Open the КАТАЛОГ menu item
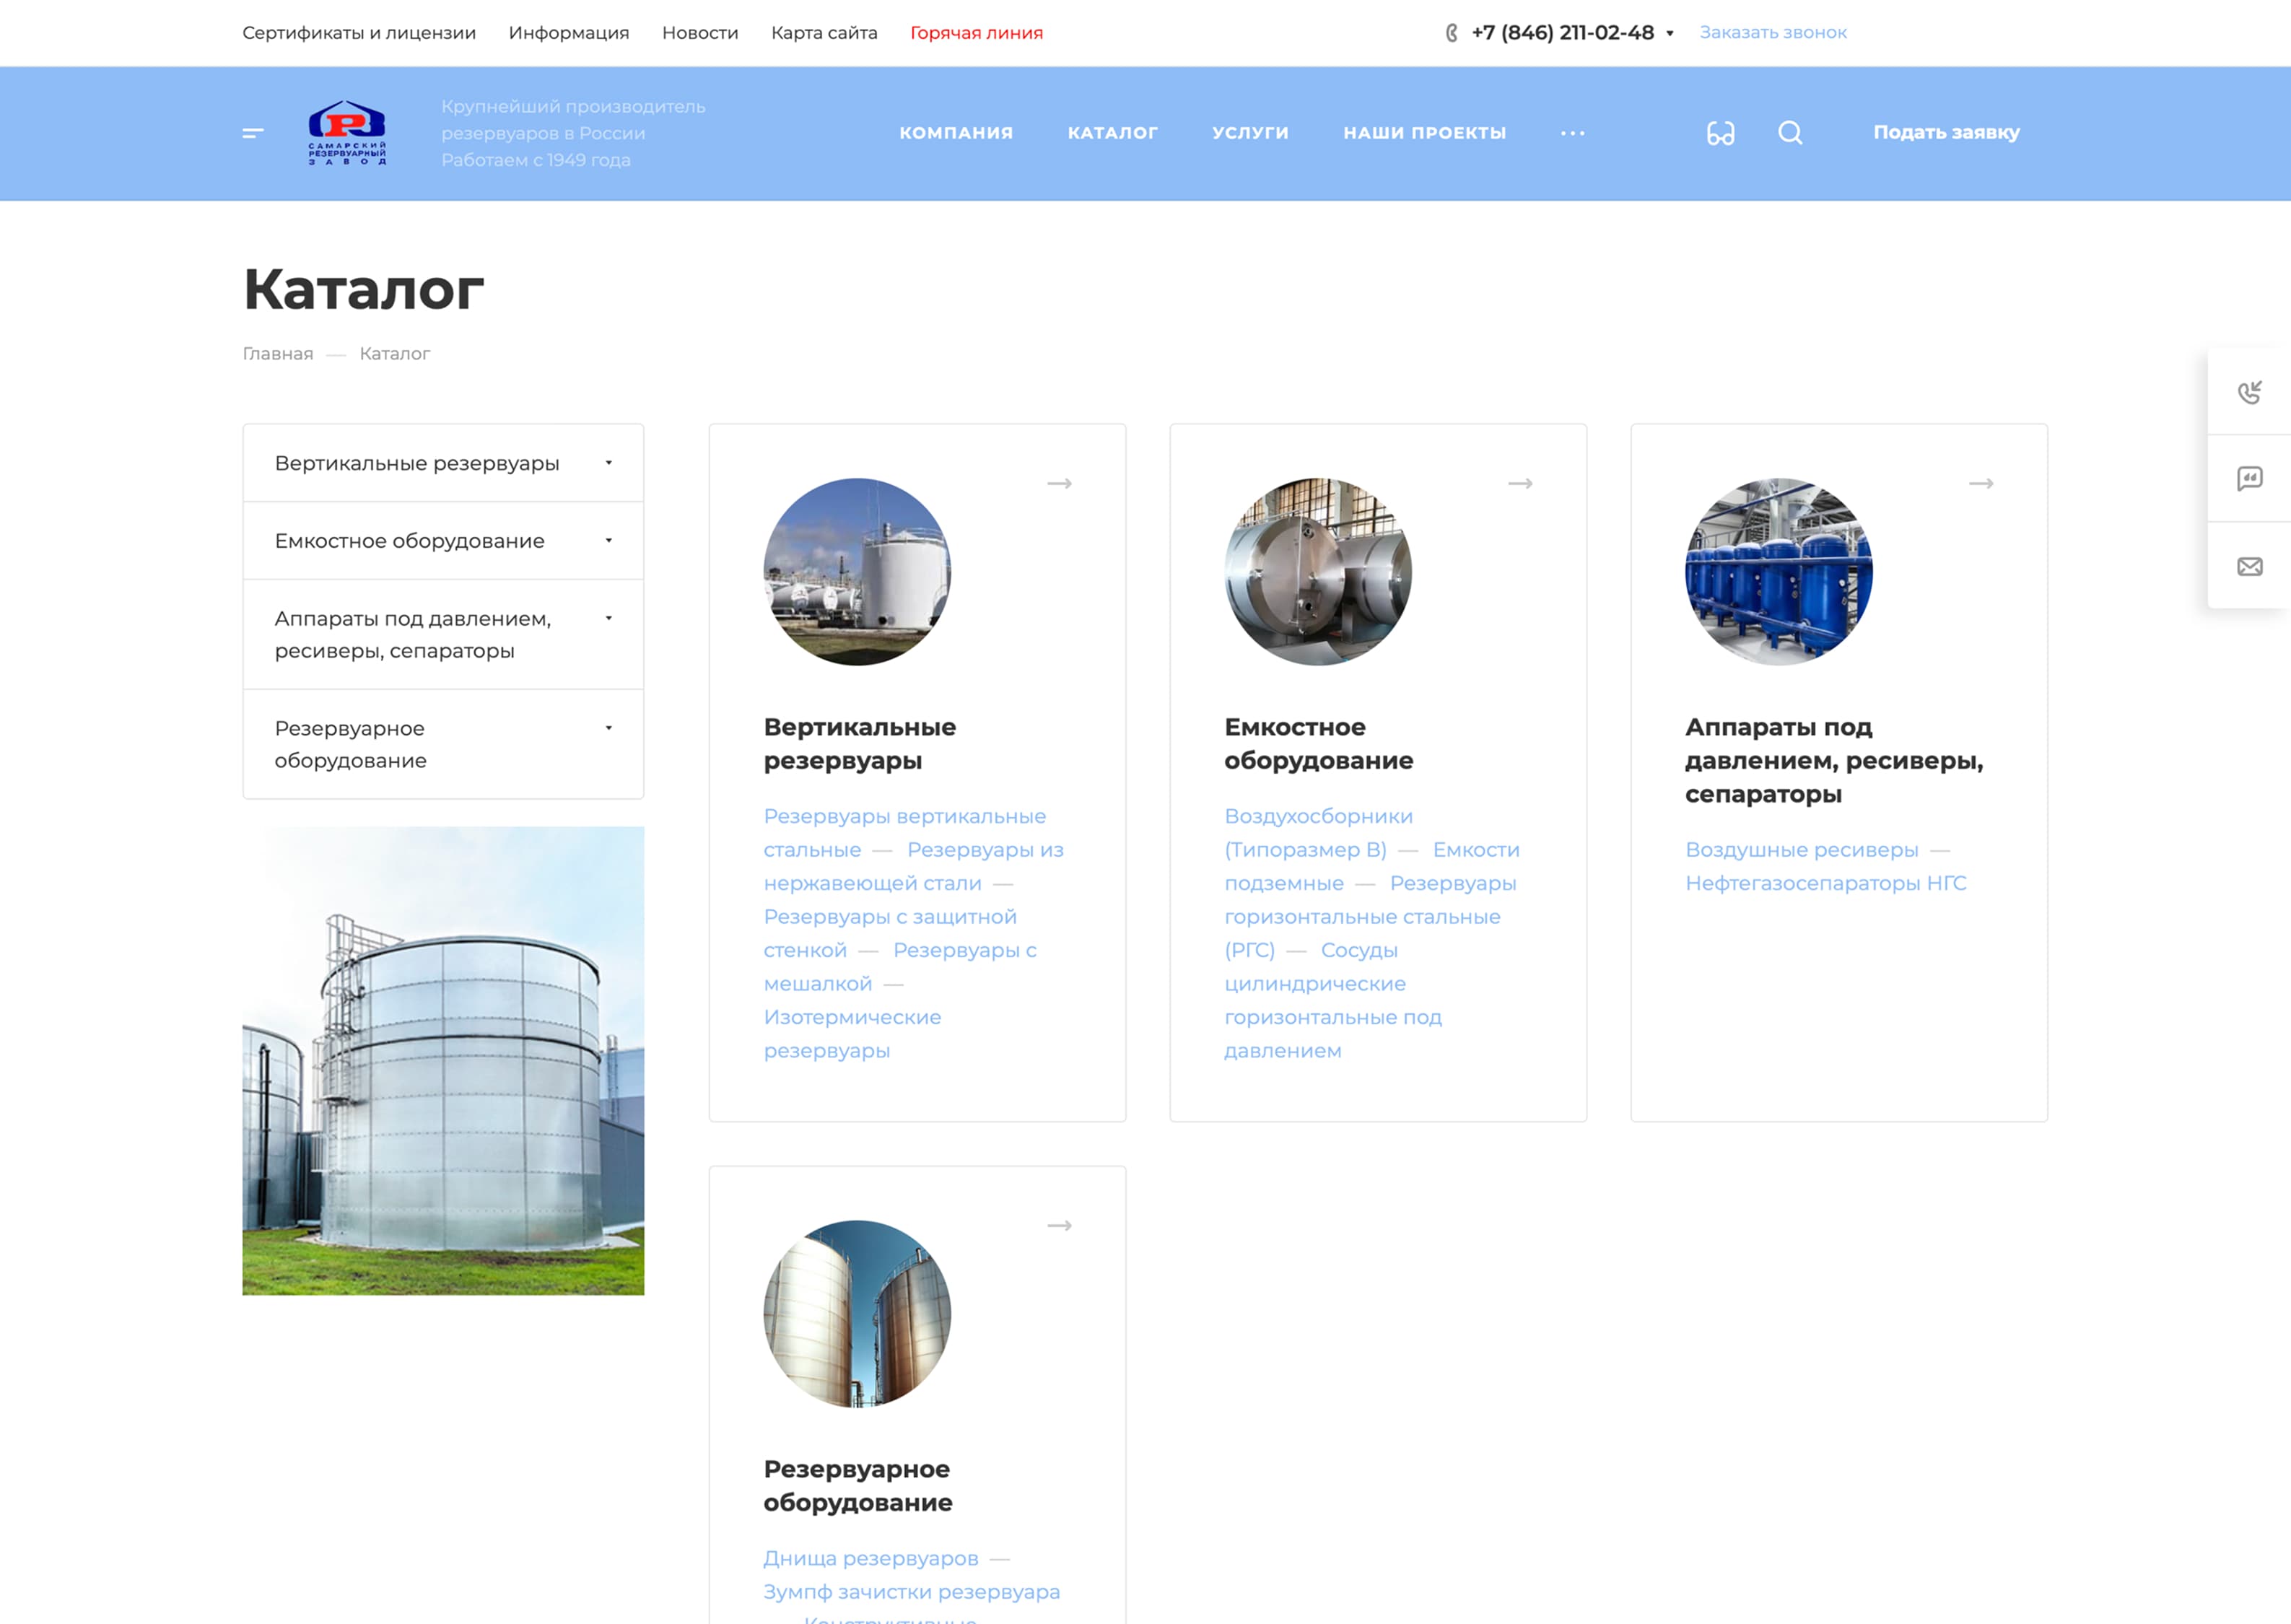 [1112, 133]
